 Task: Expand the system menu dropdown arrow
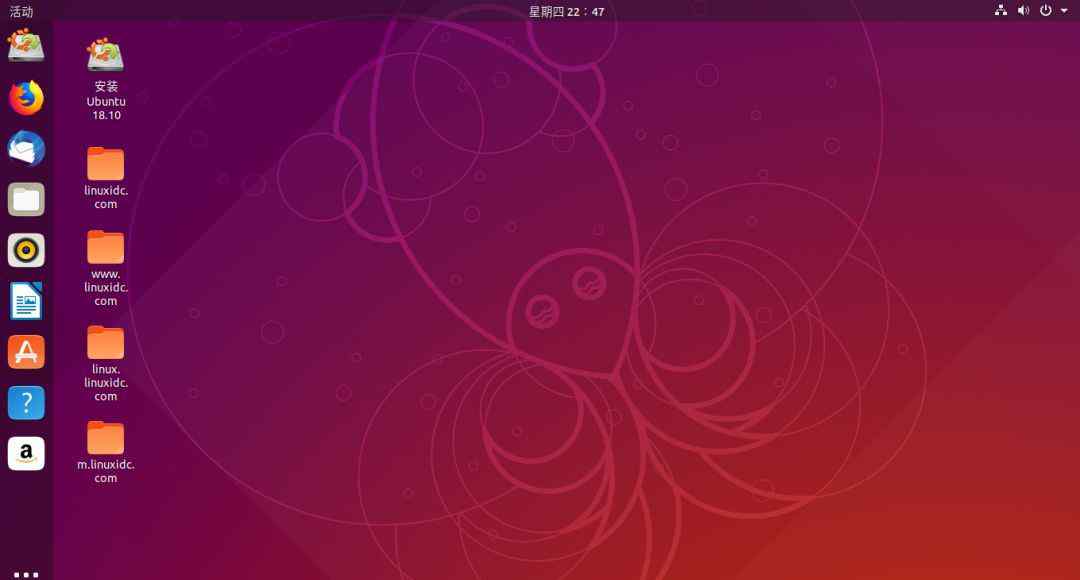coord(1064,11)
